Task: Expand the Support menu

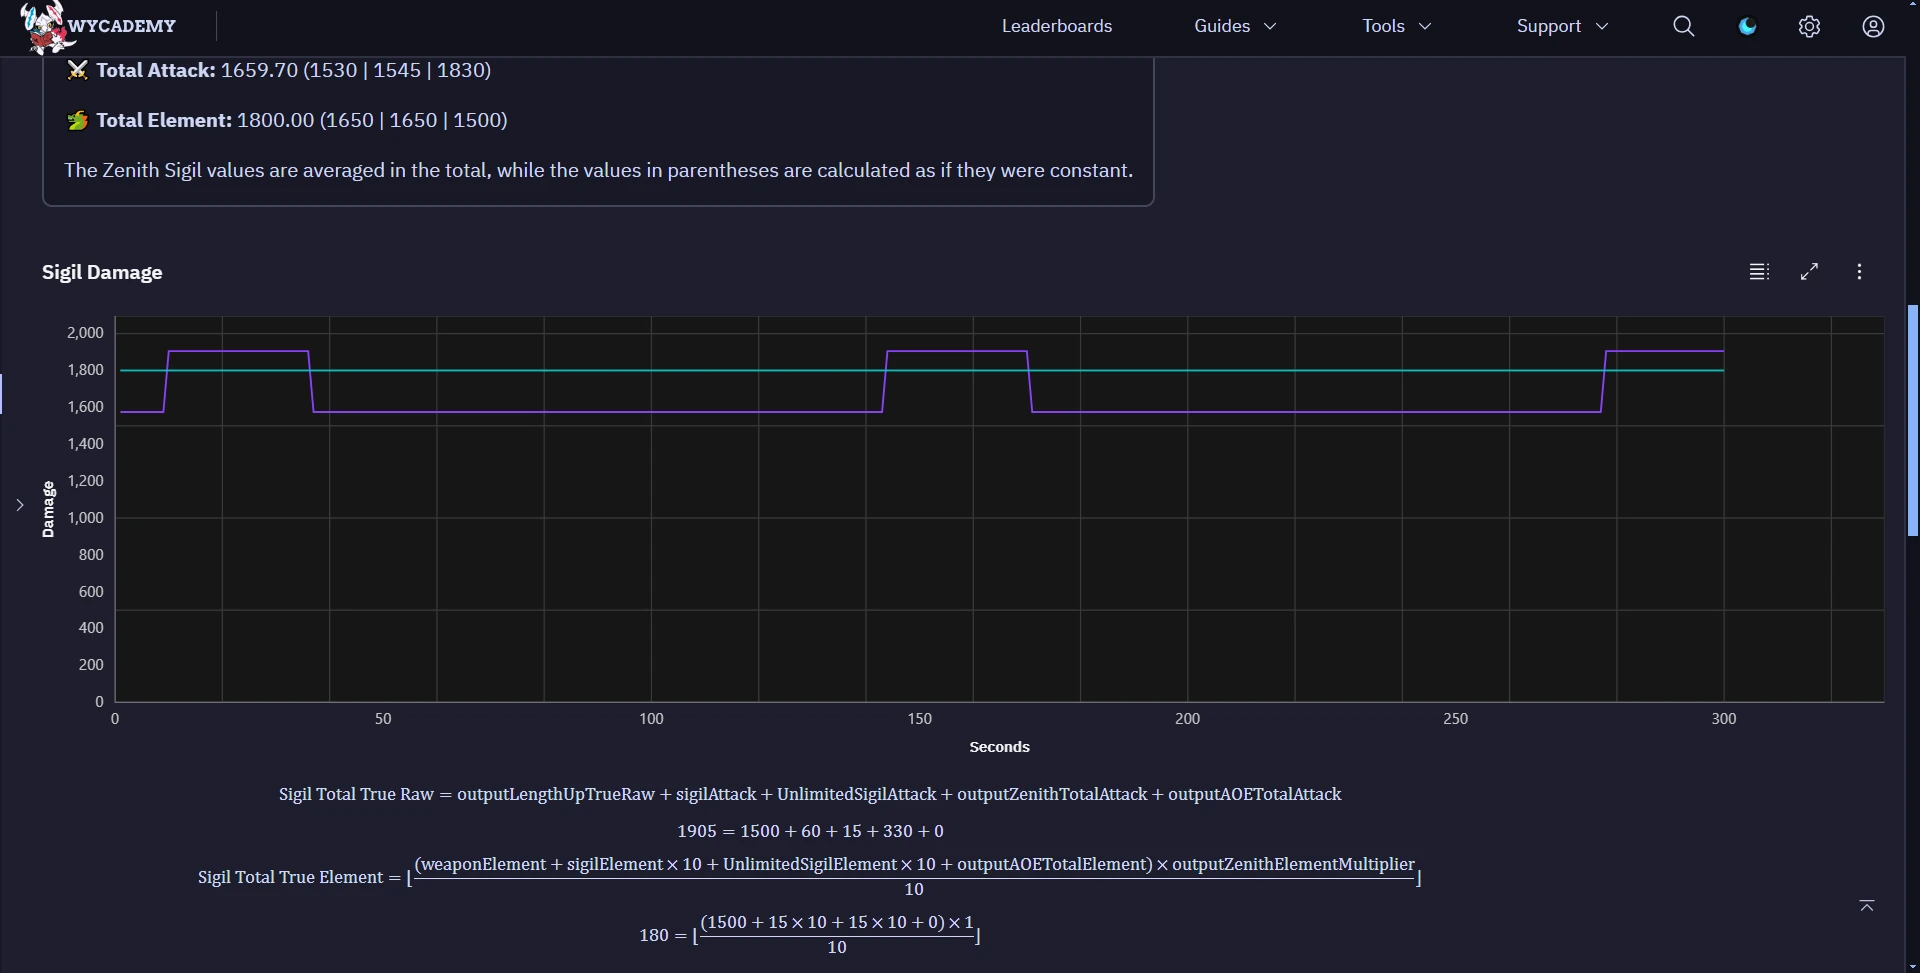Action: [1562, 26]
